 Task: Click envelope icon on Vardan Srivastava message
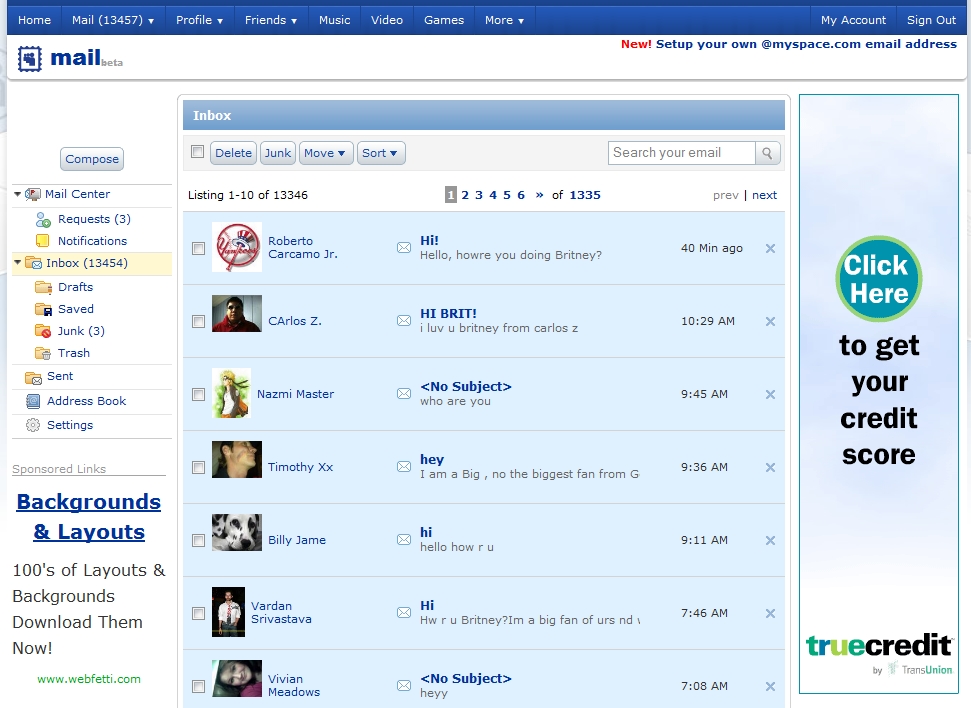404,613
